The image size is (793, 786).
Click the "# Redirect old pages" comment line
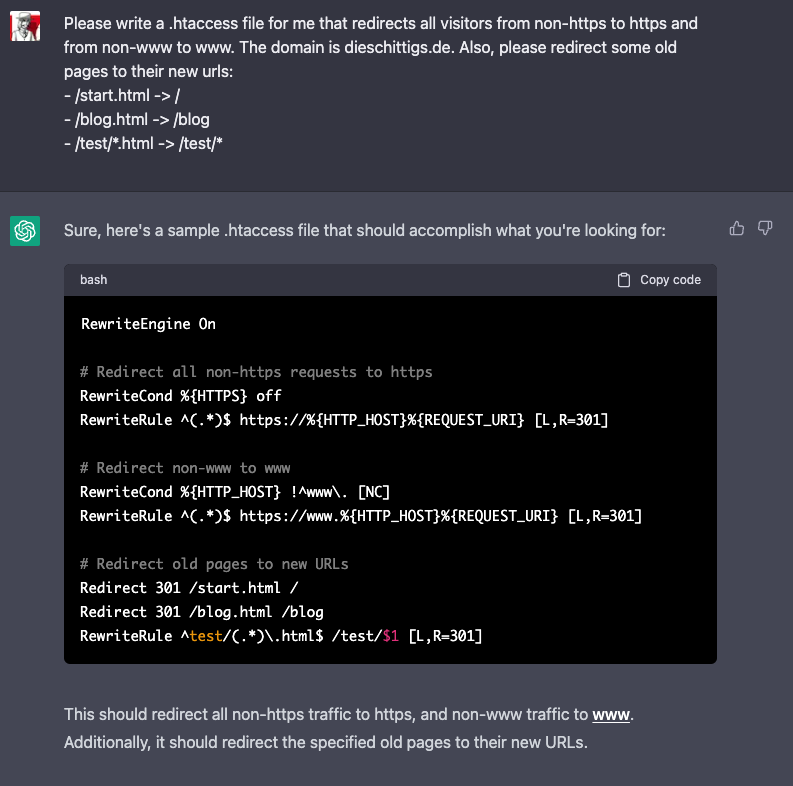[214, 564]
